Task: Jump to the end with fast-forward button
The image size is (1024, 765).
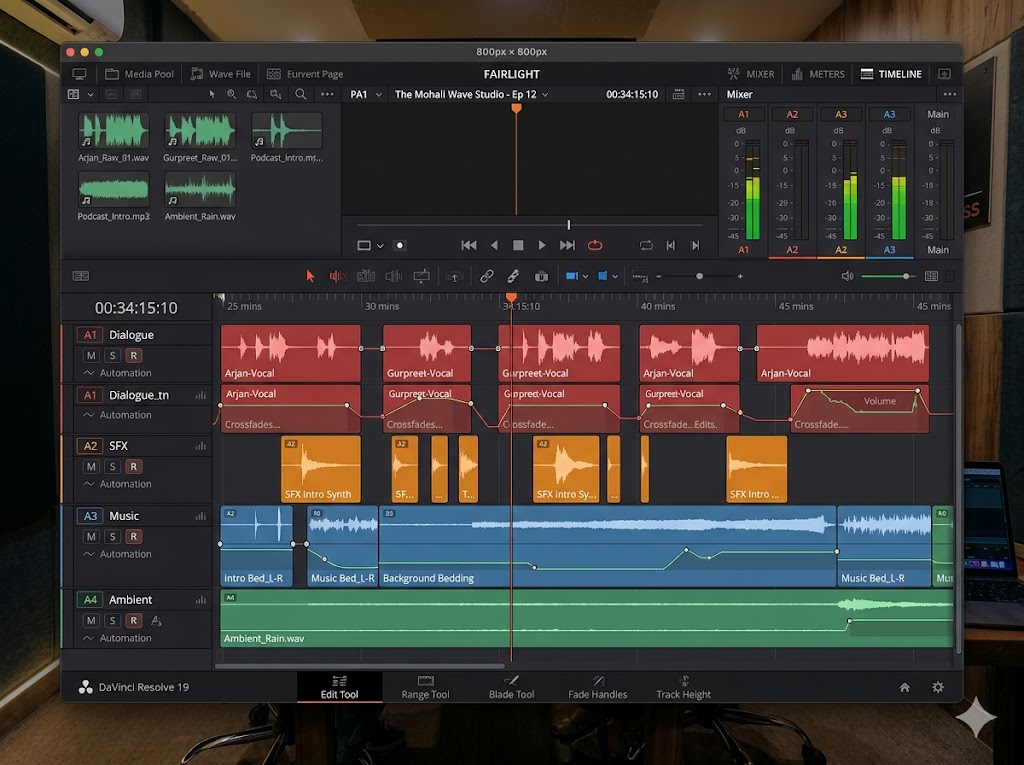Action: coord(567,245)
